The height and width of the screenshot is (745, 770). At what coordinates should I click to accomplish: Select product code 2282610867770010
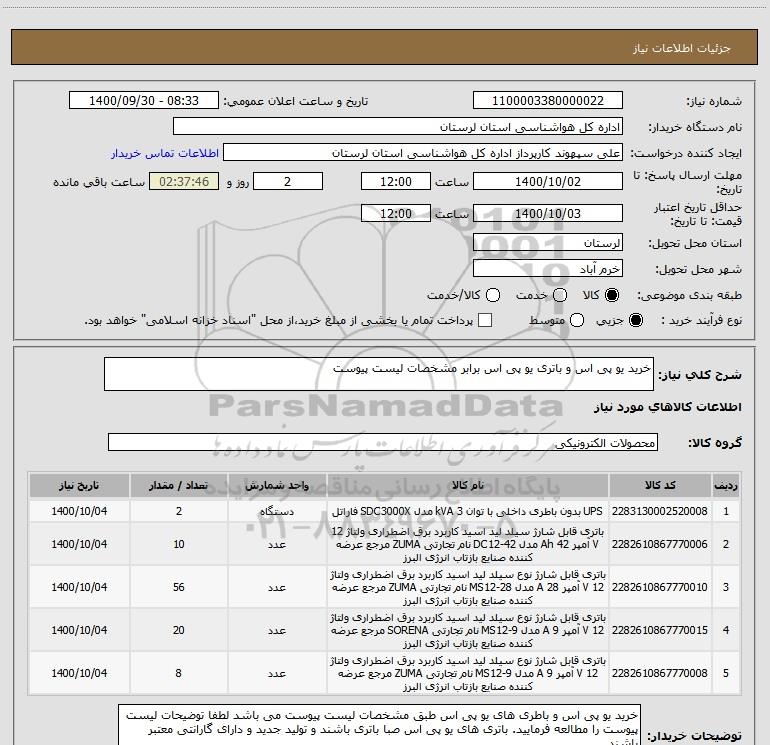pos(660,587)
